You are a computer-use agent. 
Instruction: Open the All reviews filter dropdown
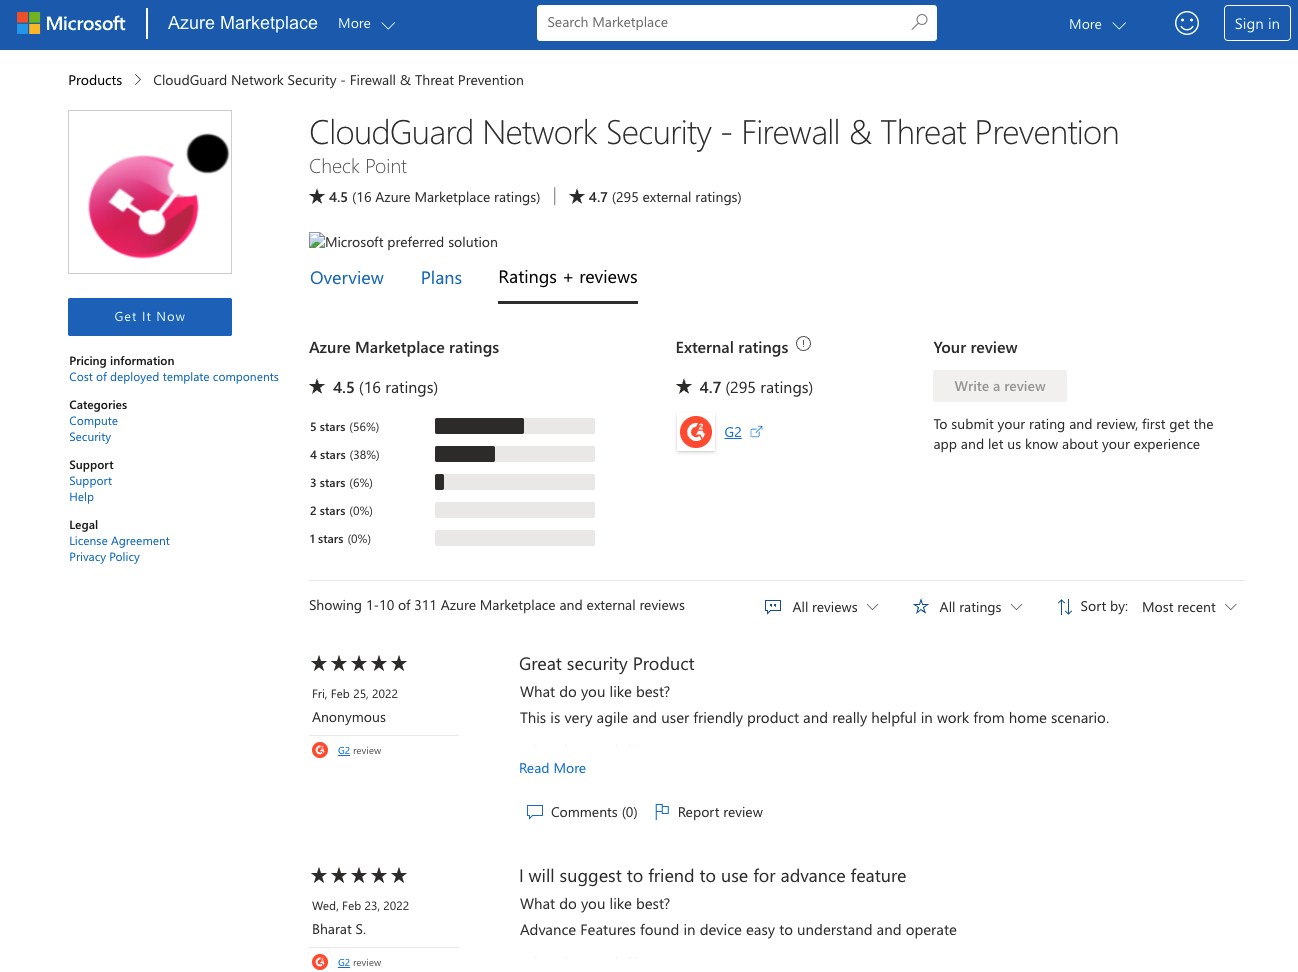(822, 607)
